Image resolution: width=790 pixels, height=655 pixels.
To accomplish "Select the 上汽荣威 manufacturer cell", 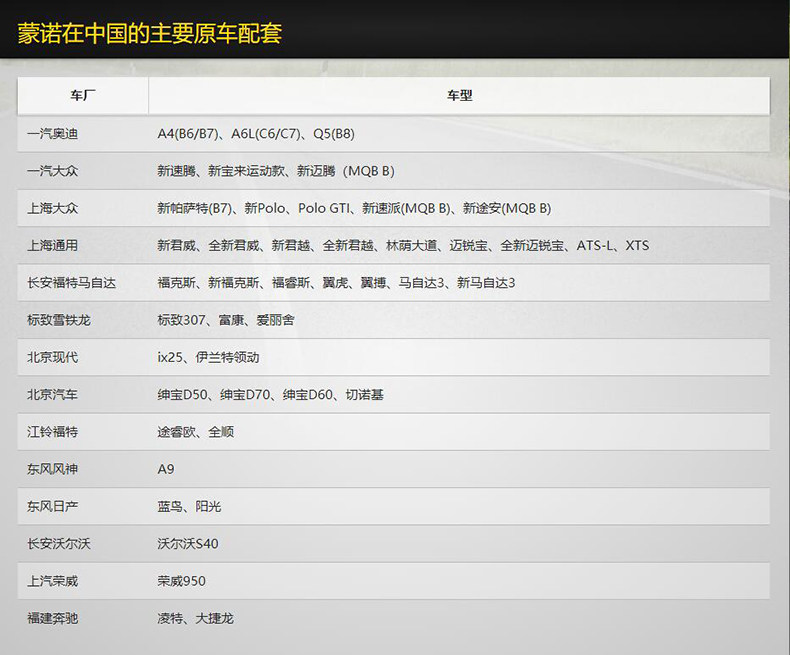I will point(83,581).
